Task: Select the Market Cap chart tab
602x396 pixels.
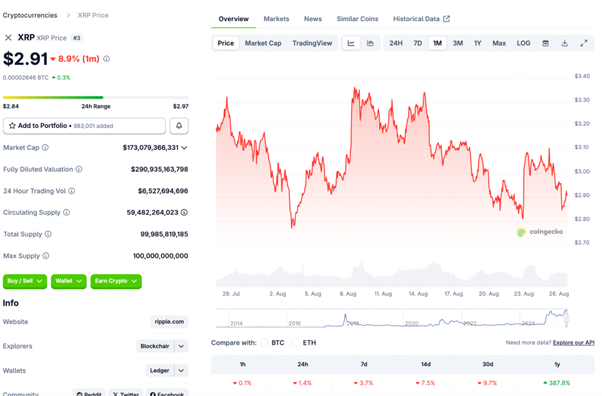Action: point(263,43)
